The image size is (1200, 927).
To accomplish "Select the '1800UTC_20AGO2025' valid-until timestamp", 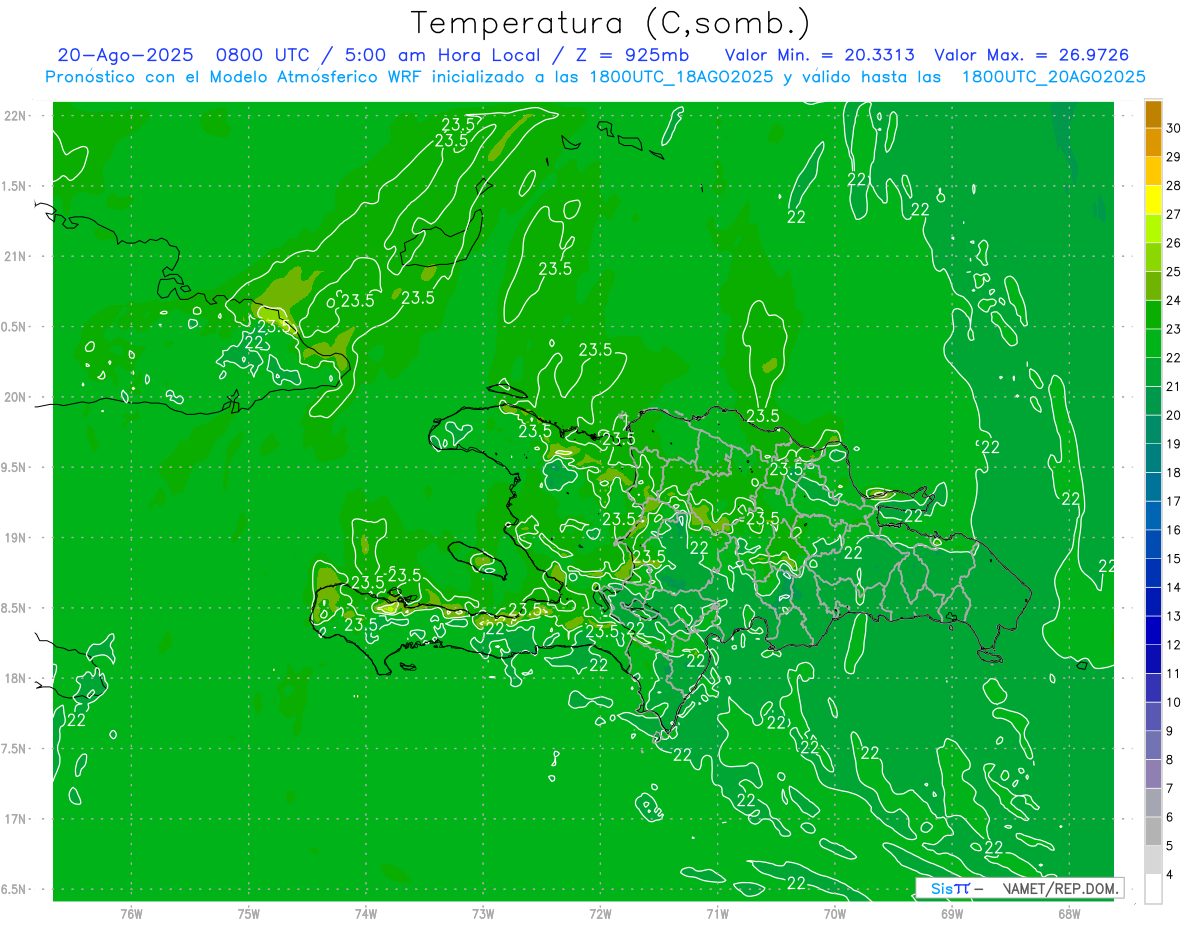I will (x=1053, y=77).
